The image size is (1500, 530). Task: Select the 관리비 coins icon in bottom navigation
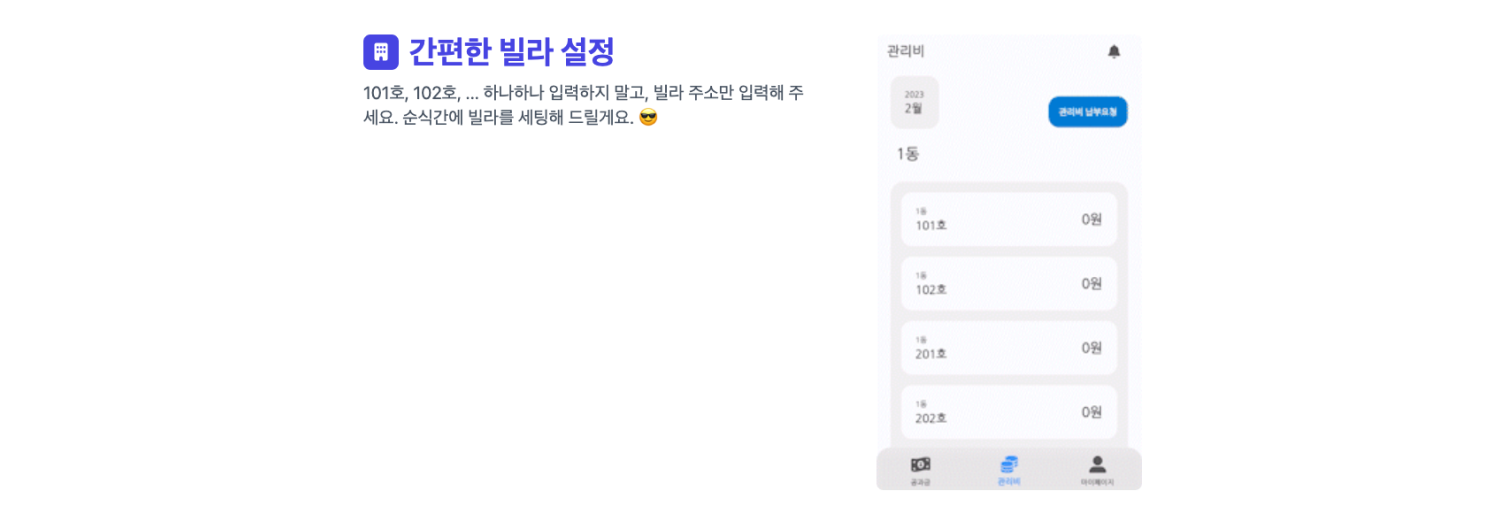(x=1009, y=470)
